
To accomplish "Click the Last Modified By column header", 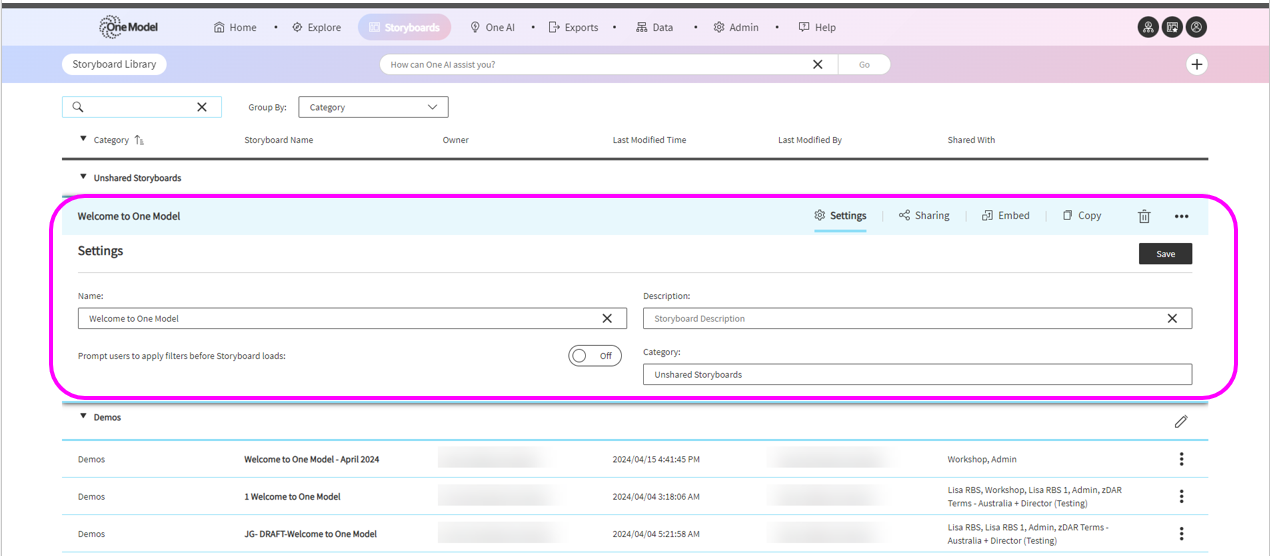I will point(810,140).
